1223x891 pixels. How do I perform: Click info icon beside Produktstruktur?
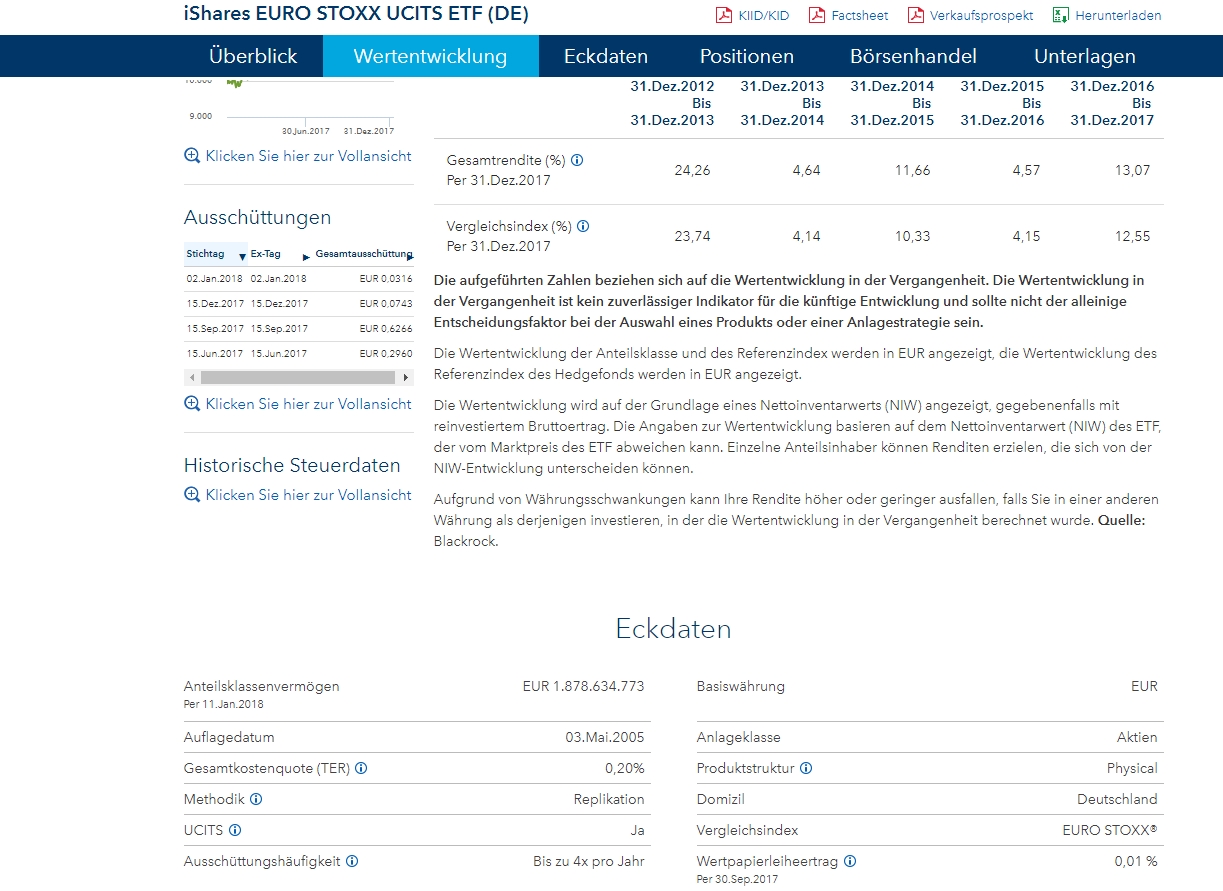[806, 768]
